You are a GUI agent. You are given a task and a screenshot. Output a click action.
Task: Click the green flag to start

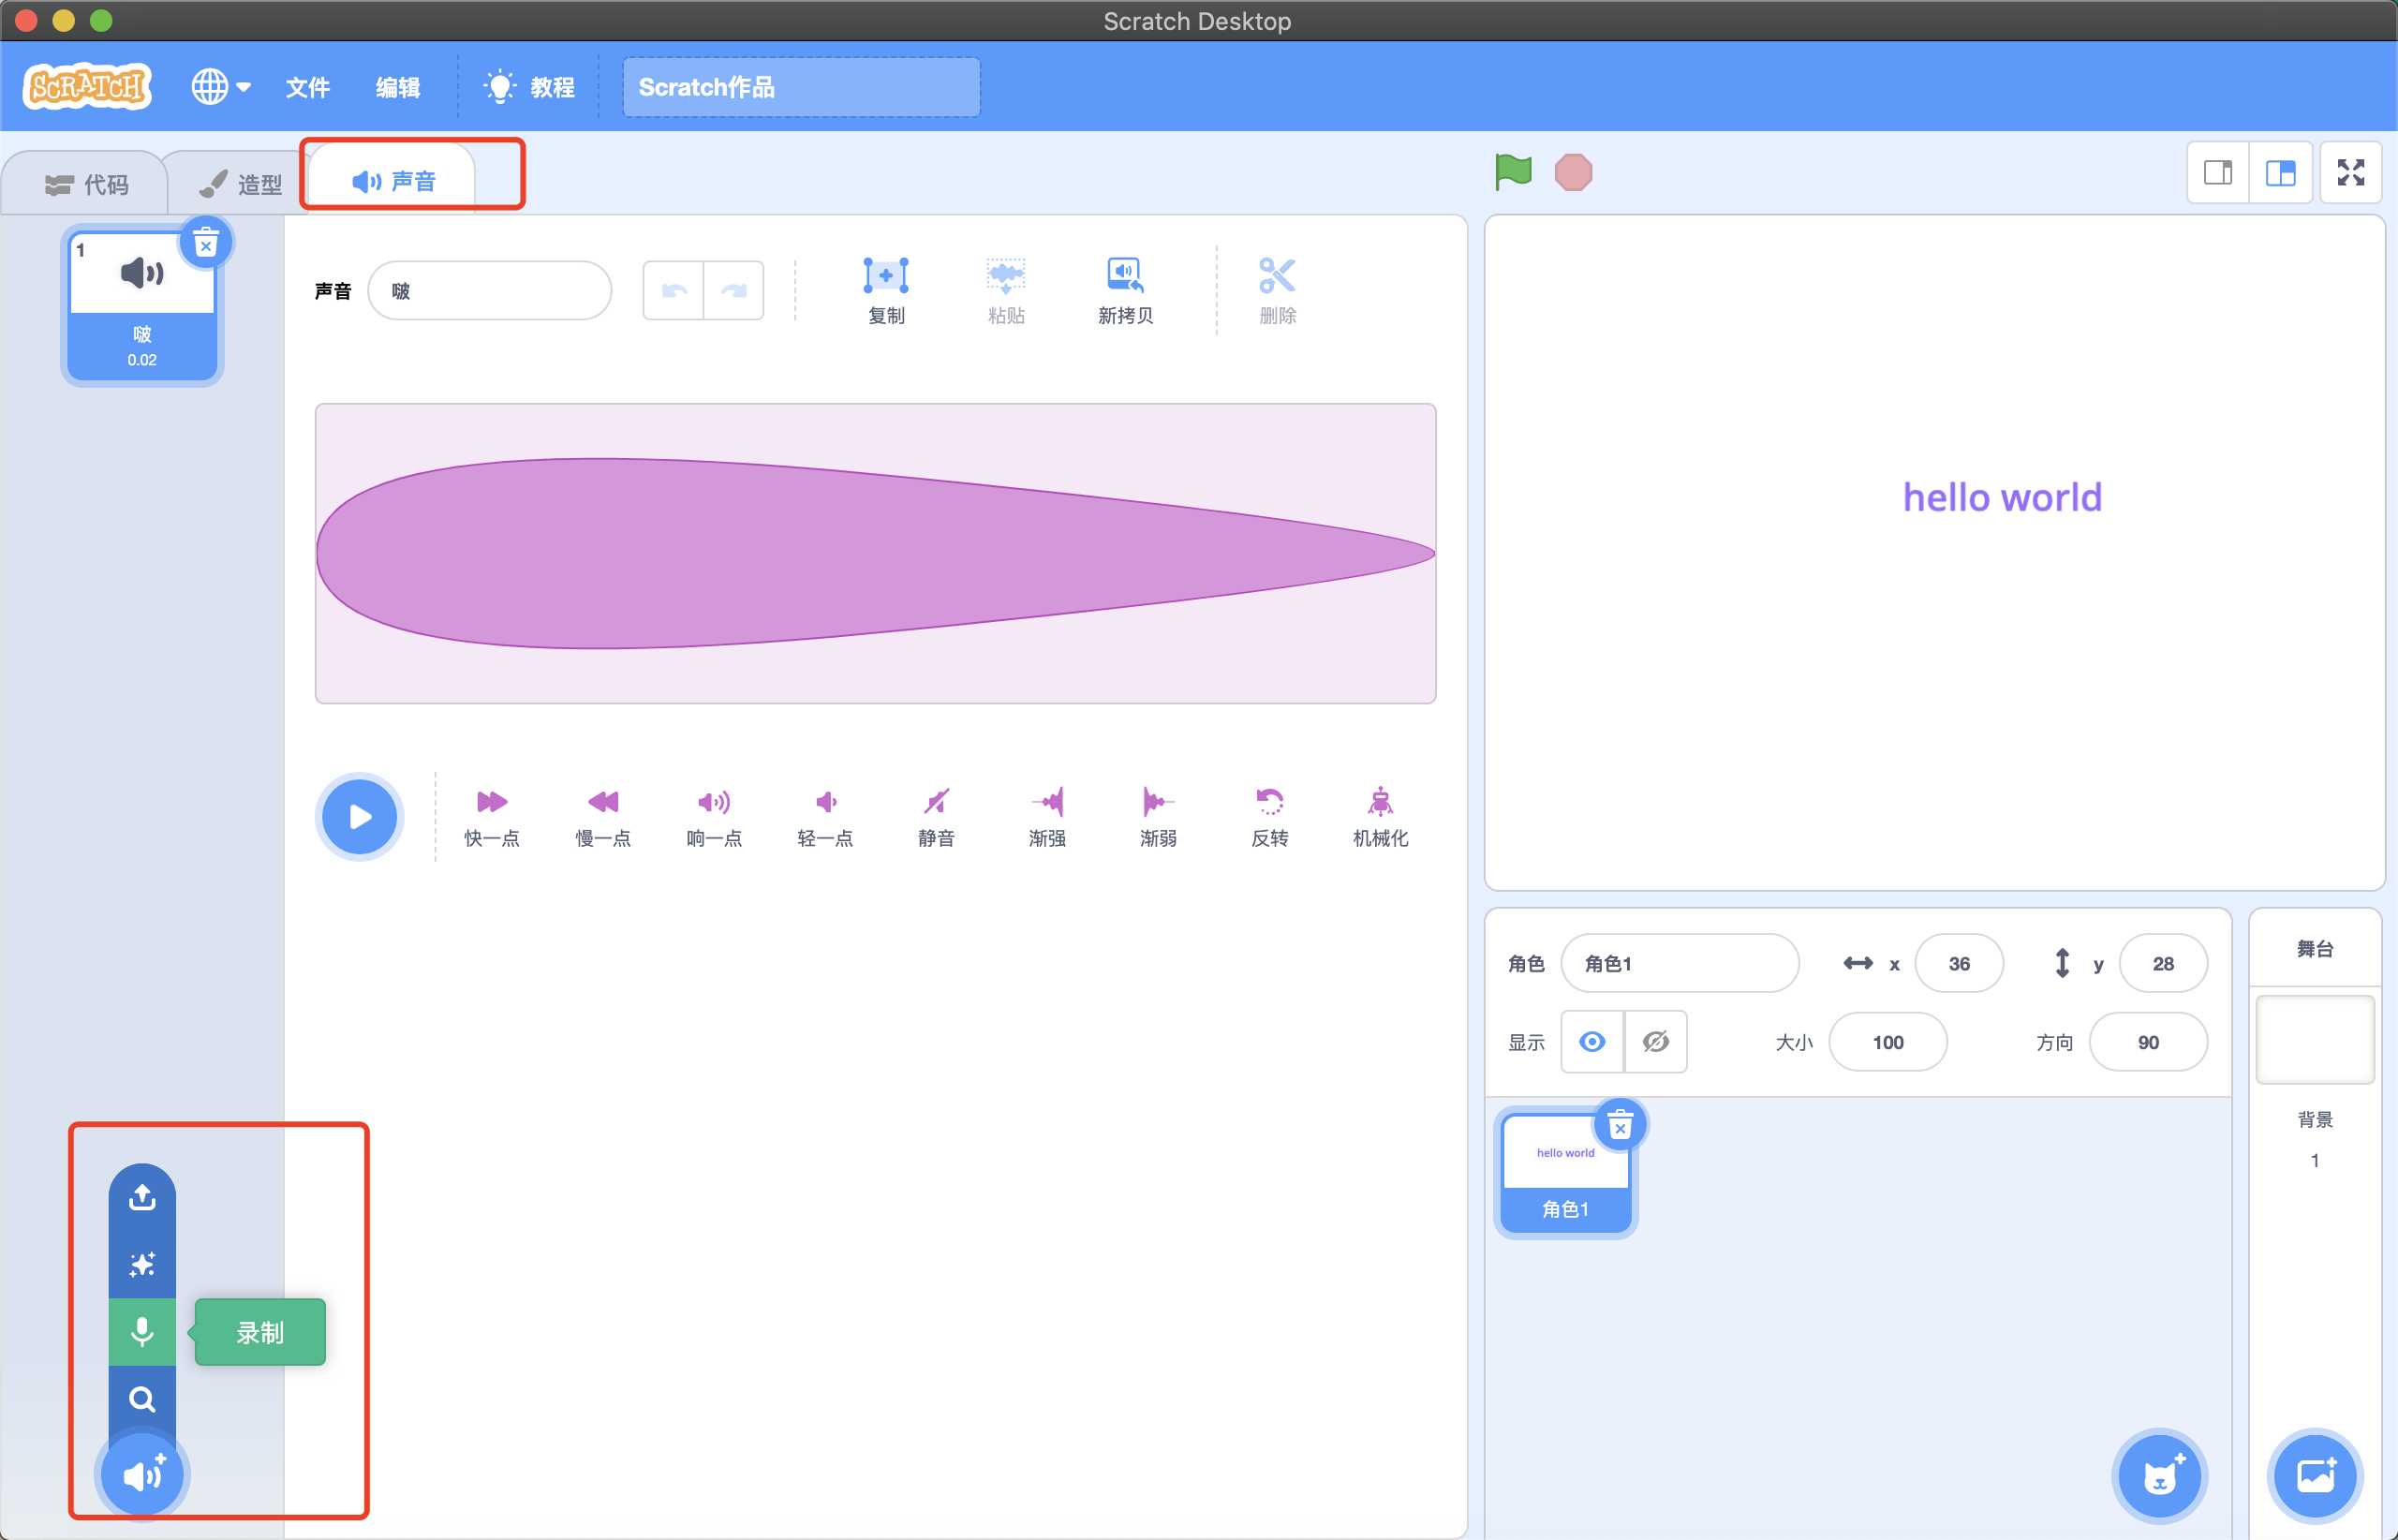pyautogui.click(x=1513, y=172)
